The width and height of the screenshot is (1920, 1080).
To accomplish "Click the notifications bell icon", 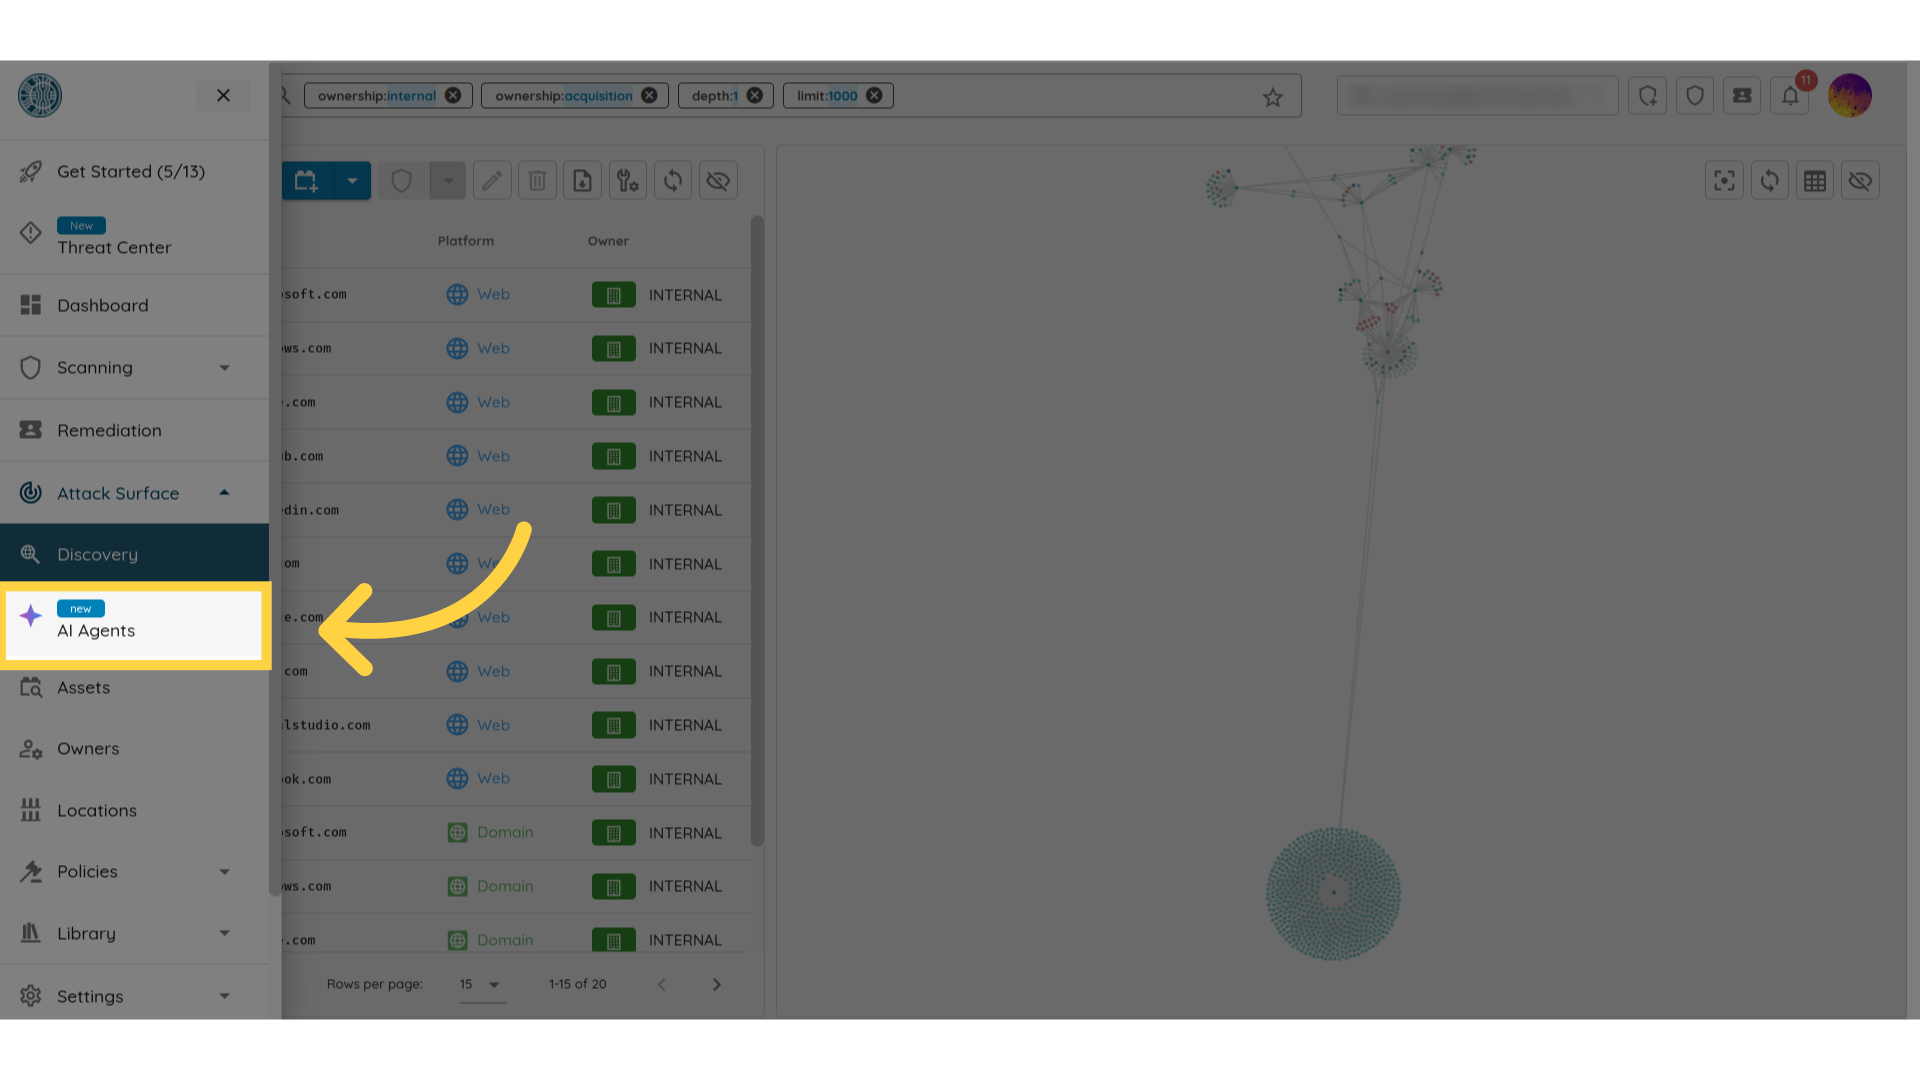I will [1790, 96].
